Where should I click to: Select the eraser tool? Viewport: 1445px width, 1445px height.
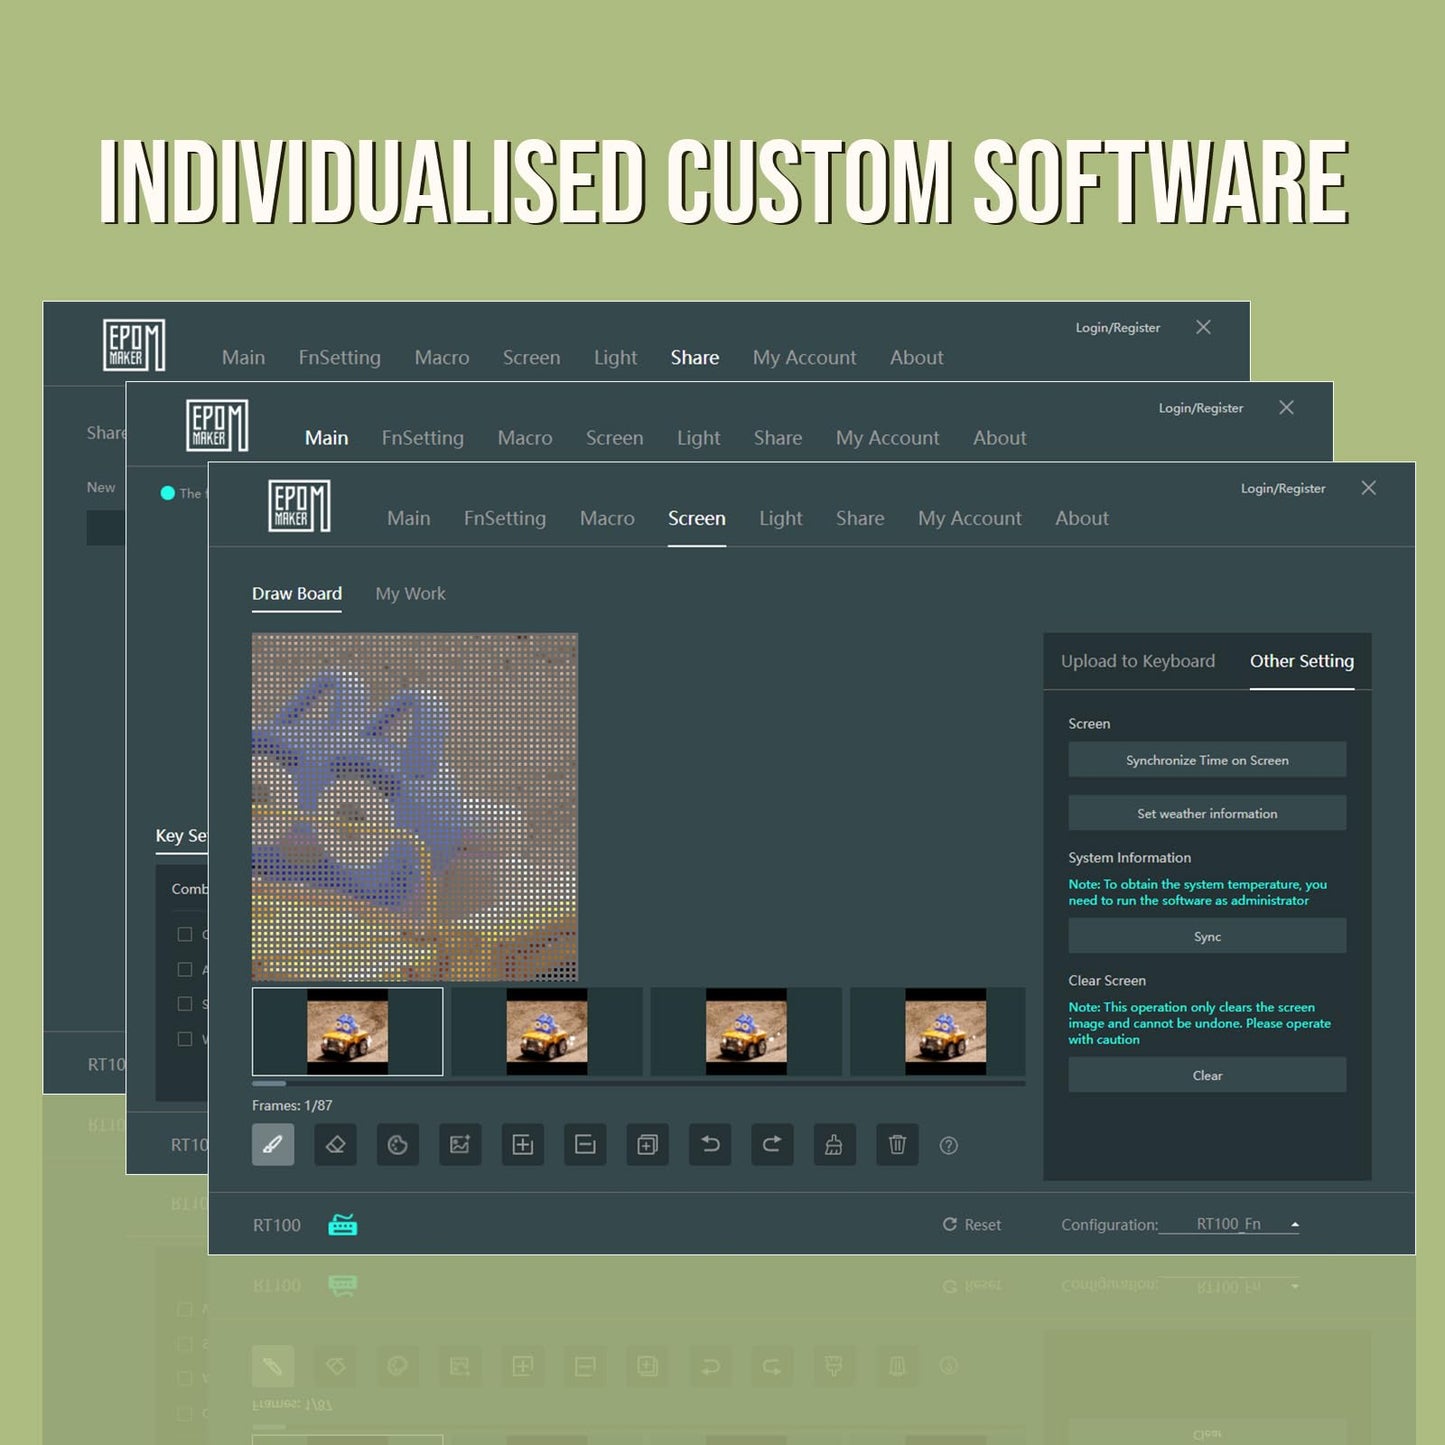tap(335, 1145)
